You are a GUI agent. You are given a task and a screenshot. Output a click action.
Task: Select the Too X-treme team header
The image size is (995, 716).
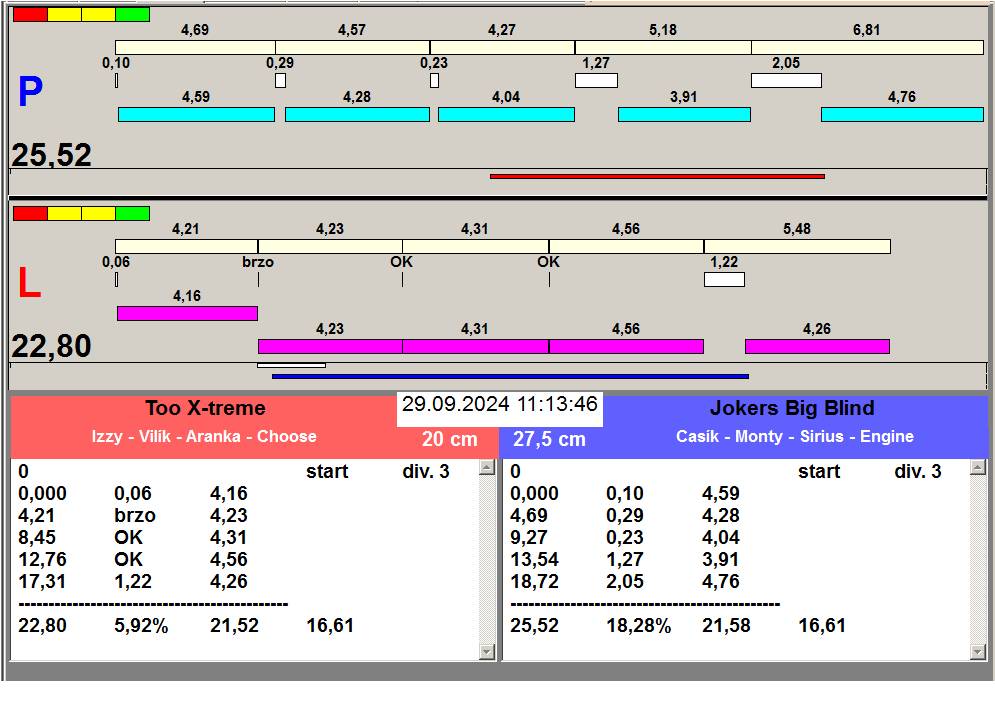205,408
